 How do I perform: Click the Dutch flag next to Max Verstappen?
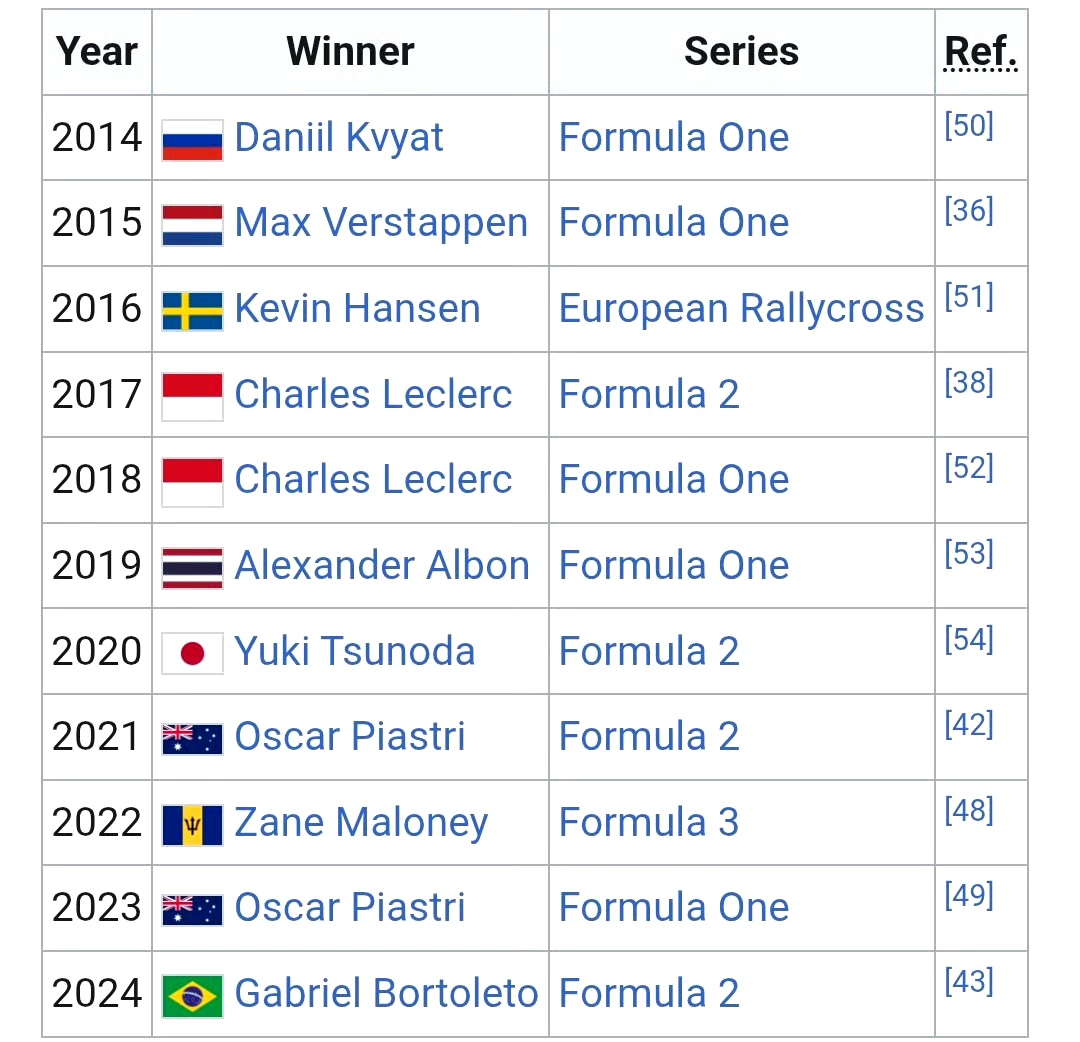(192, 225)
